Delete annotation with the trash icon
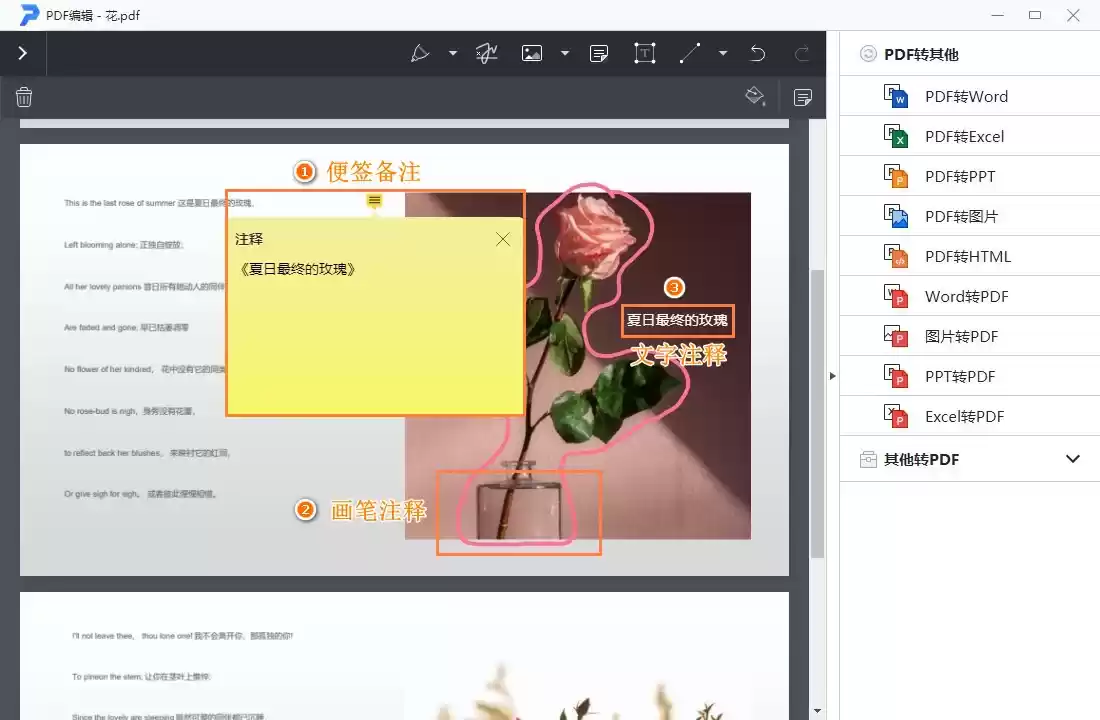 point(24,96)
